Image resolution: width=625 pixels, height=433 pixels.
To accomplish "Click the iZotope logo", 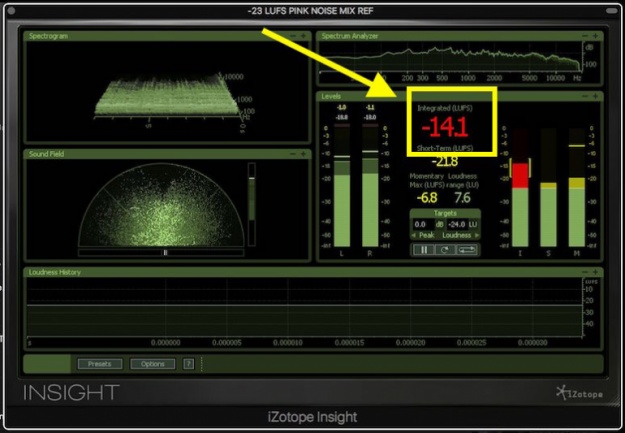I will click(x=580, y=393).
